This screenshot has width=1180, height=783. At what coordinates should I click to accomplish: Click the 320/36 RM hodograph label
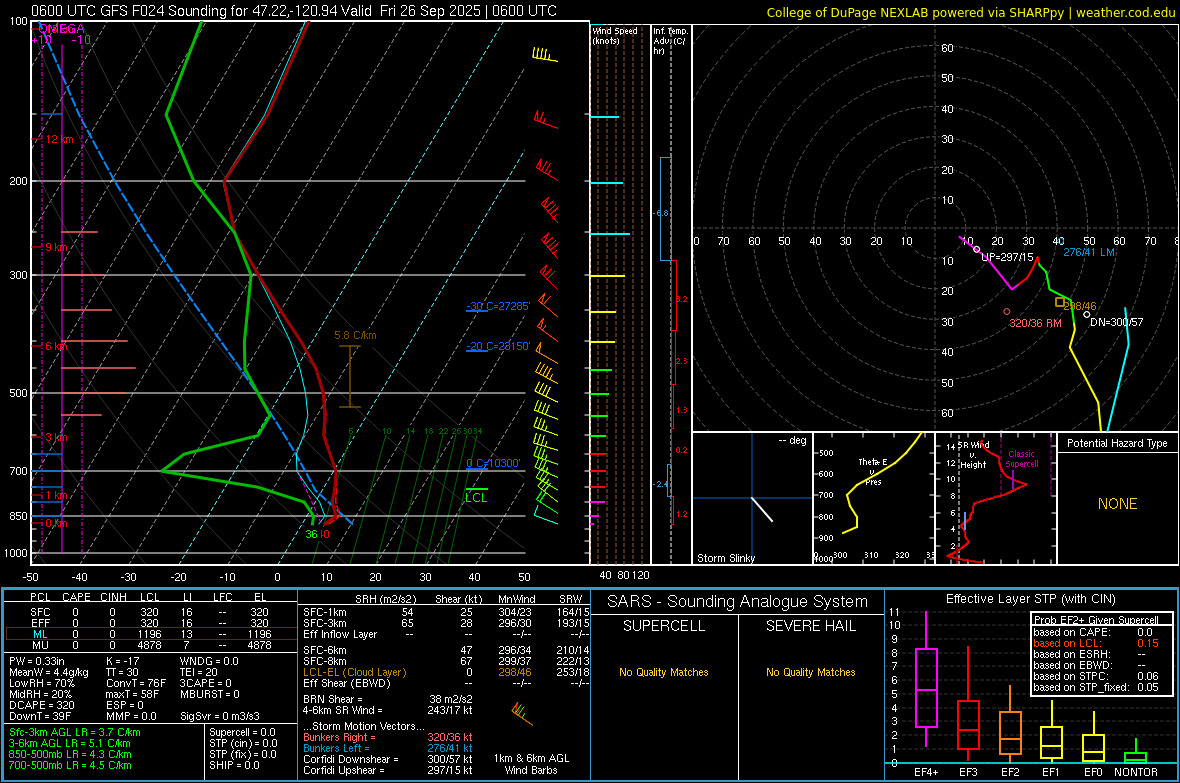(x=1036, y=323)
